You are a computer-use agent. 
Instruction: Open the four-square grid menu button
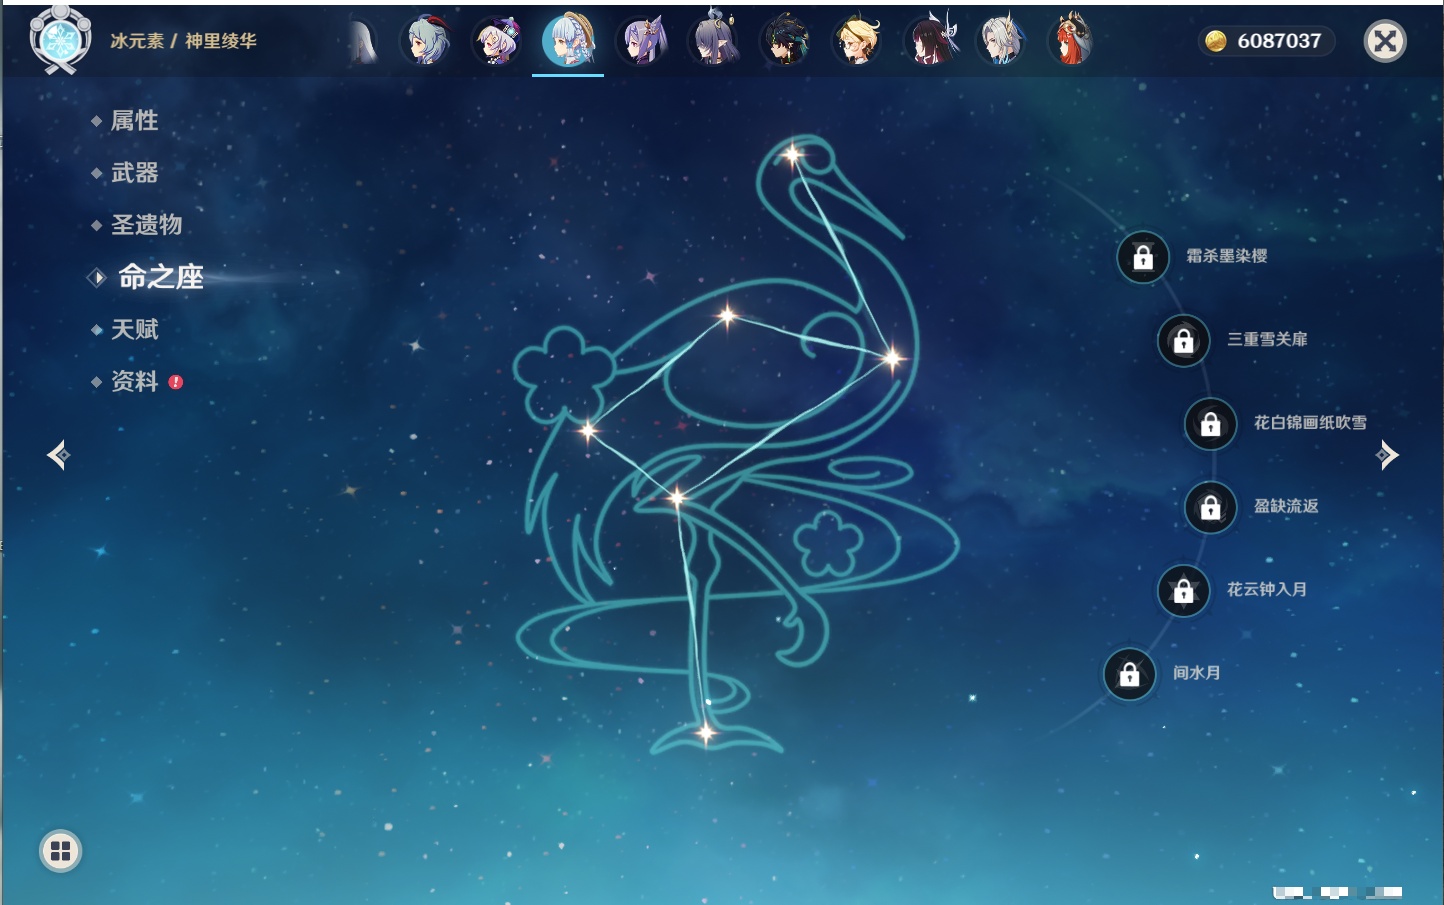pyautogui.click(x=60, y=851)
